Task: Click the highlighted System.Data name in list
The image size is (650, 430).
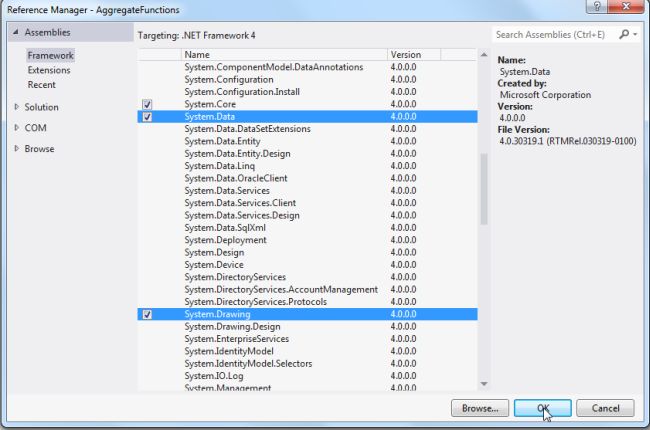Action: [x=210, y=117]
